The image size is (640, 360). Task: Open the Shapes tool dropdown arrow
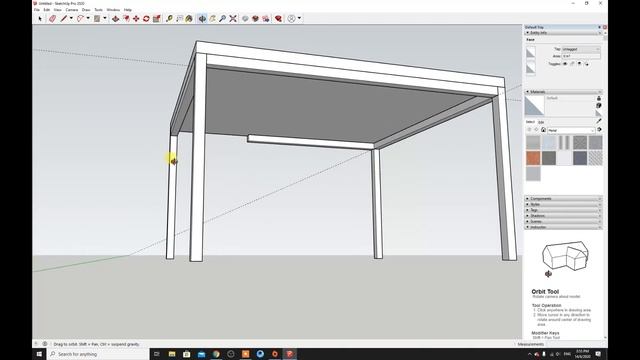coord(104,18)
